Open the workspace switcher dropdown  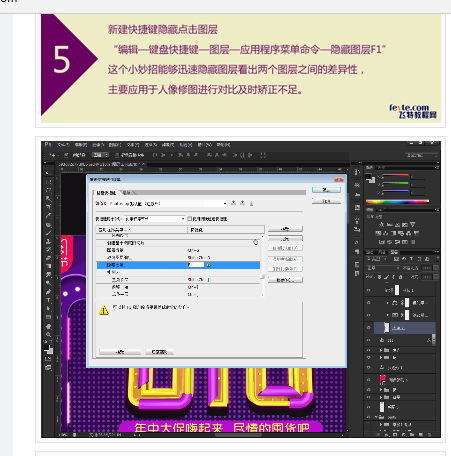421,155
